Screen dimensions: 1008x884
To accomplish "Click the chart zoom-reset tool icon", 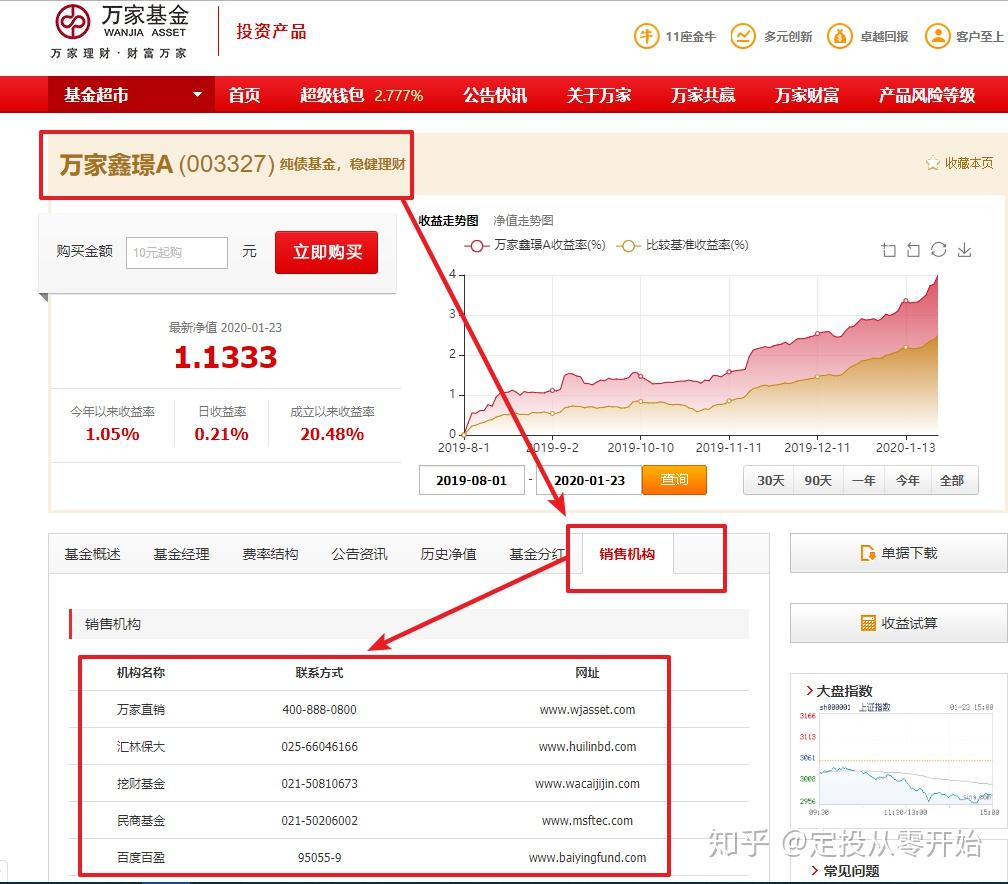I will 914,250.
